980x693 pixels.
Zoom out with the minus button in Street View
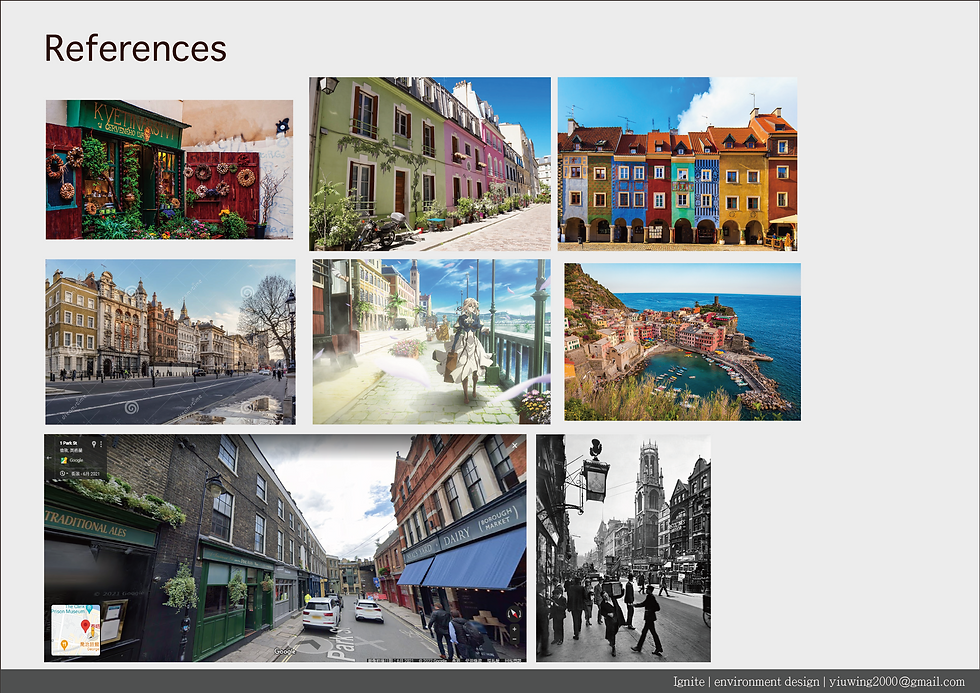(514, 639)
